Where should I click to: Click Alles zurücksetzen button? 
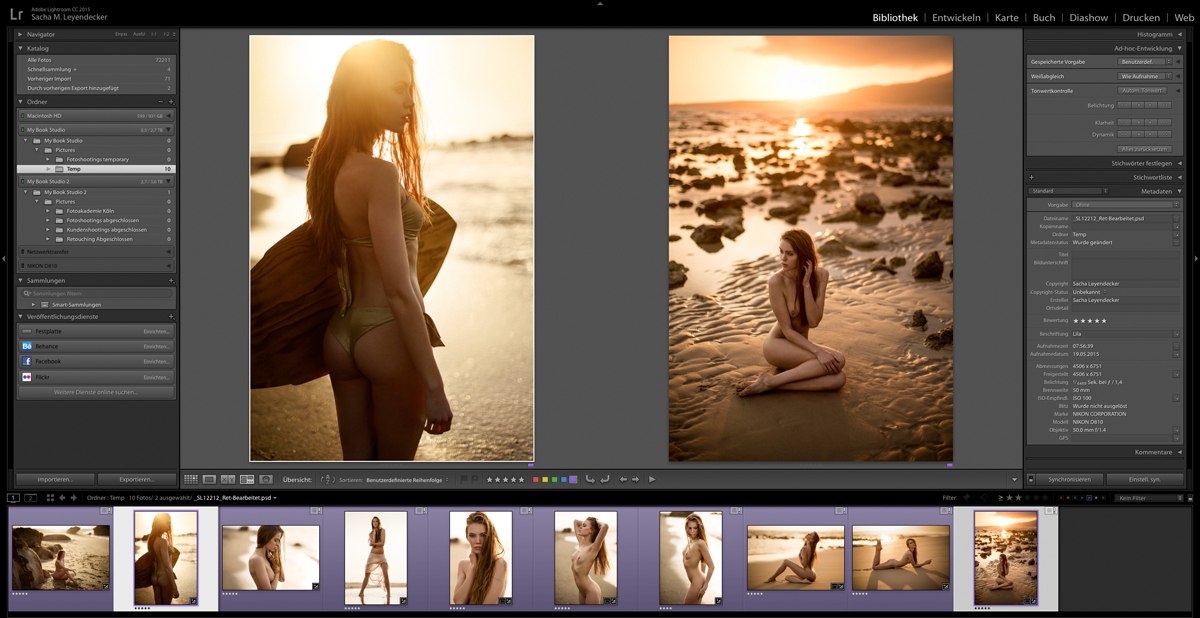[x=1144, y=149]
